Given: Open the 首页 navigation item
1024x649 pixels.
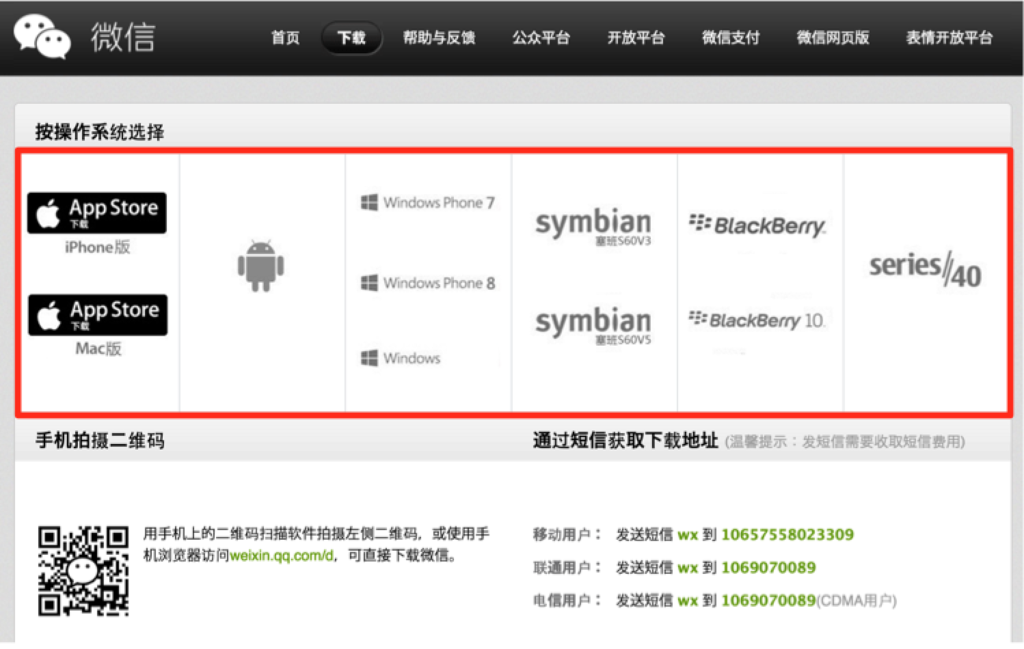Looking at the screenshot, I should 285,38.
